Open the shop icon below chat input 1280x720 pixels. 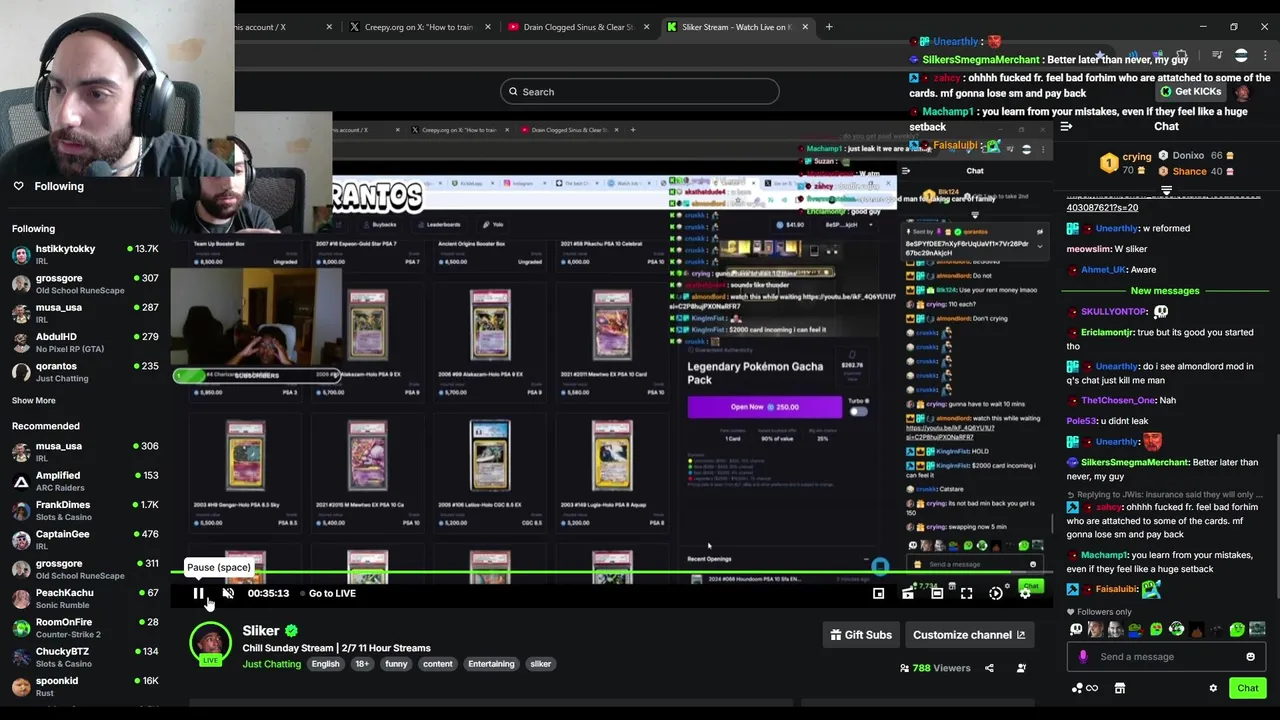click(1120, 688)
